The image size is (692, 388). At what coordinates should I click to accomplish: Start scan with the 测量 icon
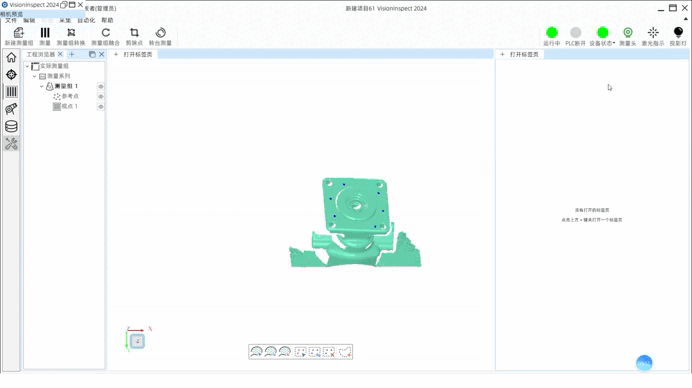pyautogui.click(x=45, y=36)
